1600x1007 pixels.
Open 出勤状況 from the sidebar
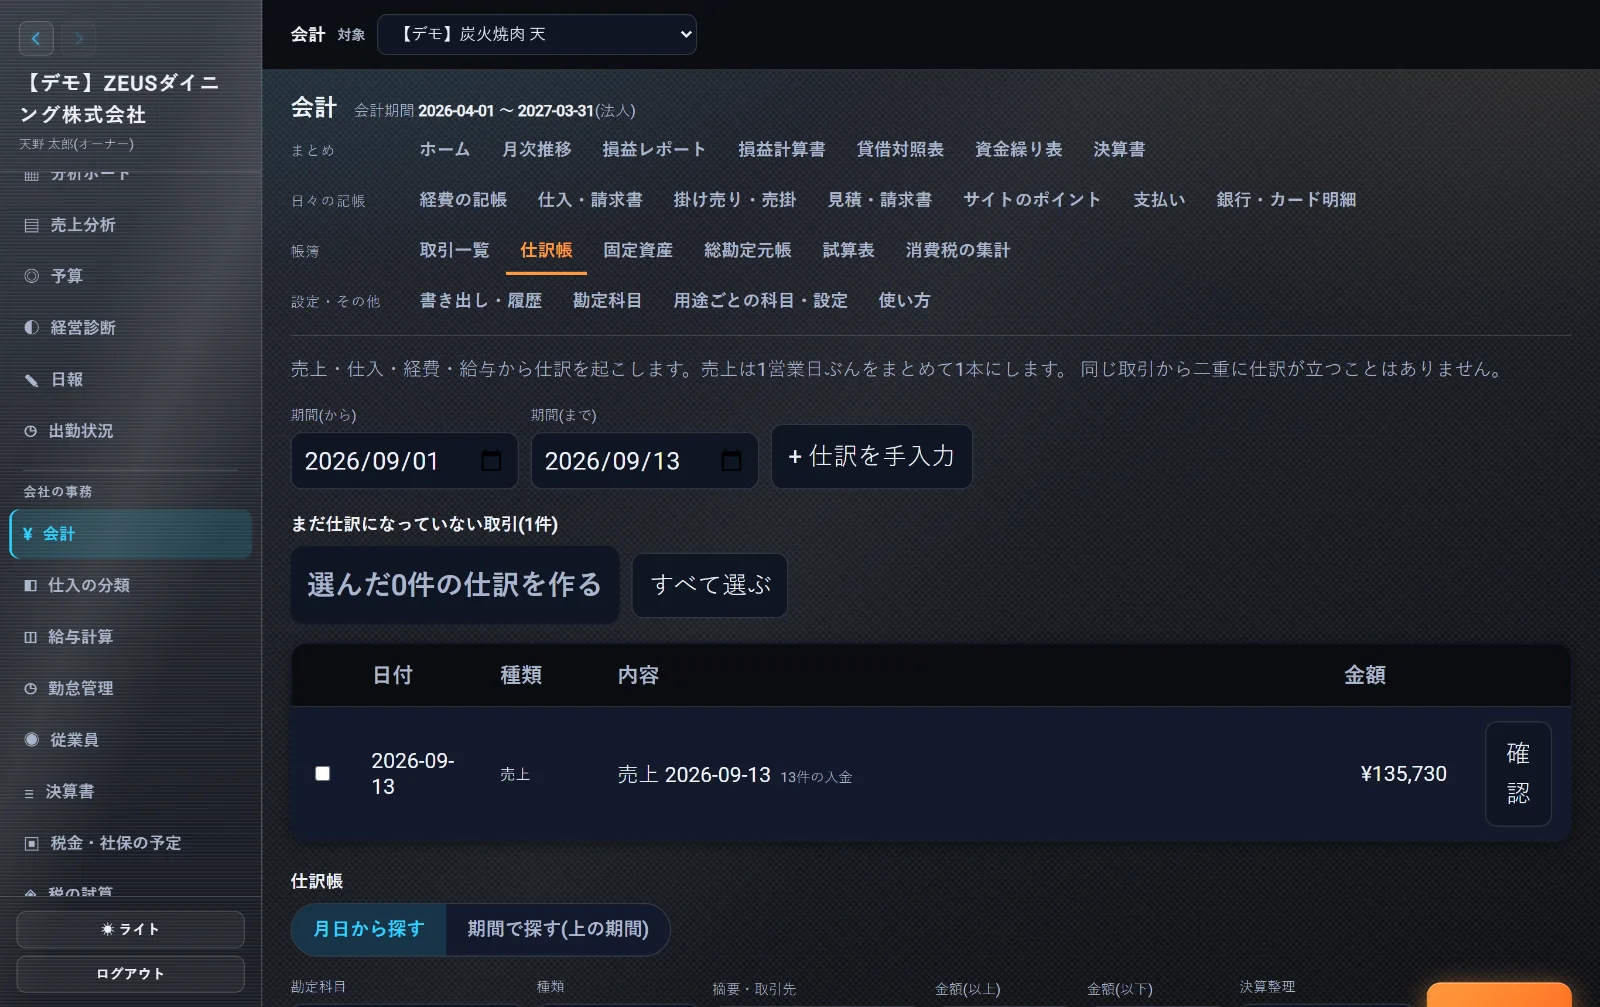pyautogui.click(x=130, y=431)
